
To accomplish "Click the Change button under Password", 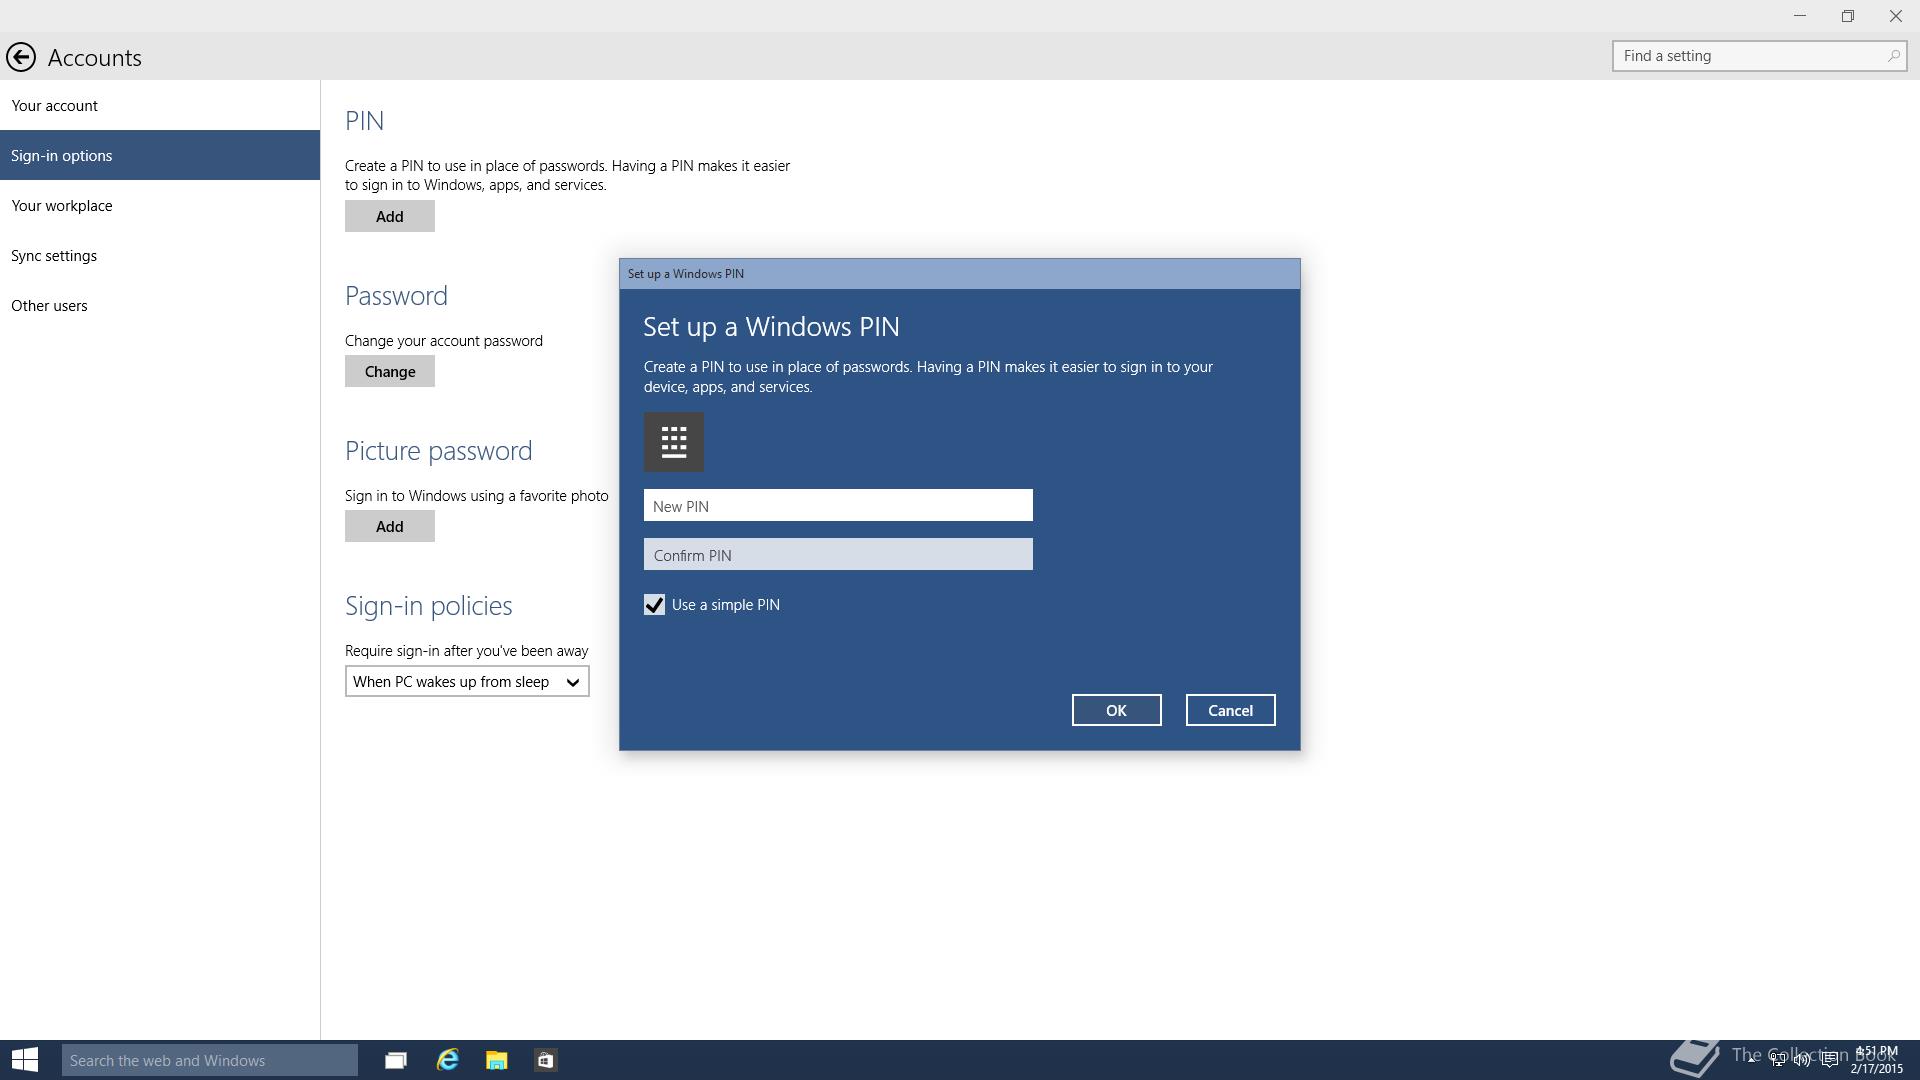I will tap(390, 371).
